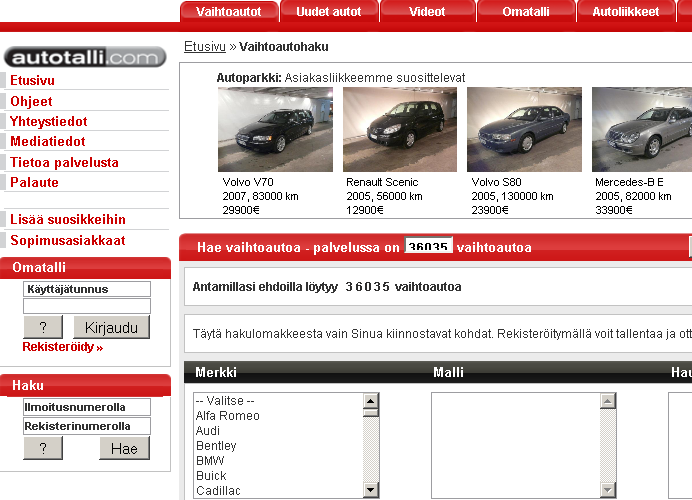The height and width of the screenshot is (500, 692).
Task: Open the Videot tab
Action: pyautogui.click(x=427, y=11)
